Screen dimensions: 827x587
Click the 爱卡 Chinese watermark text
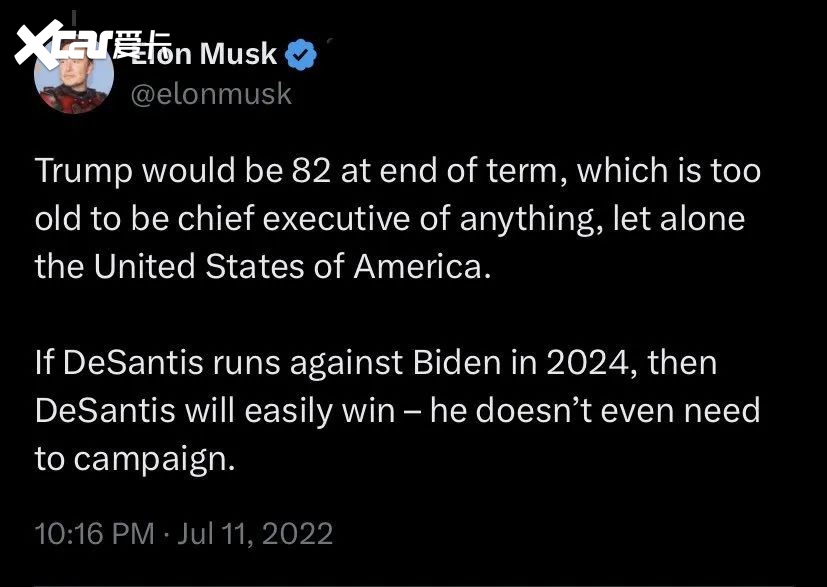point(141,44)
